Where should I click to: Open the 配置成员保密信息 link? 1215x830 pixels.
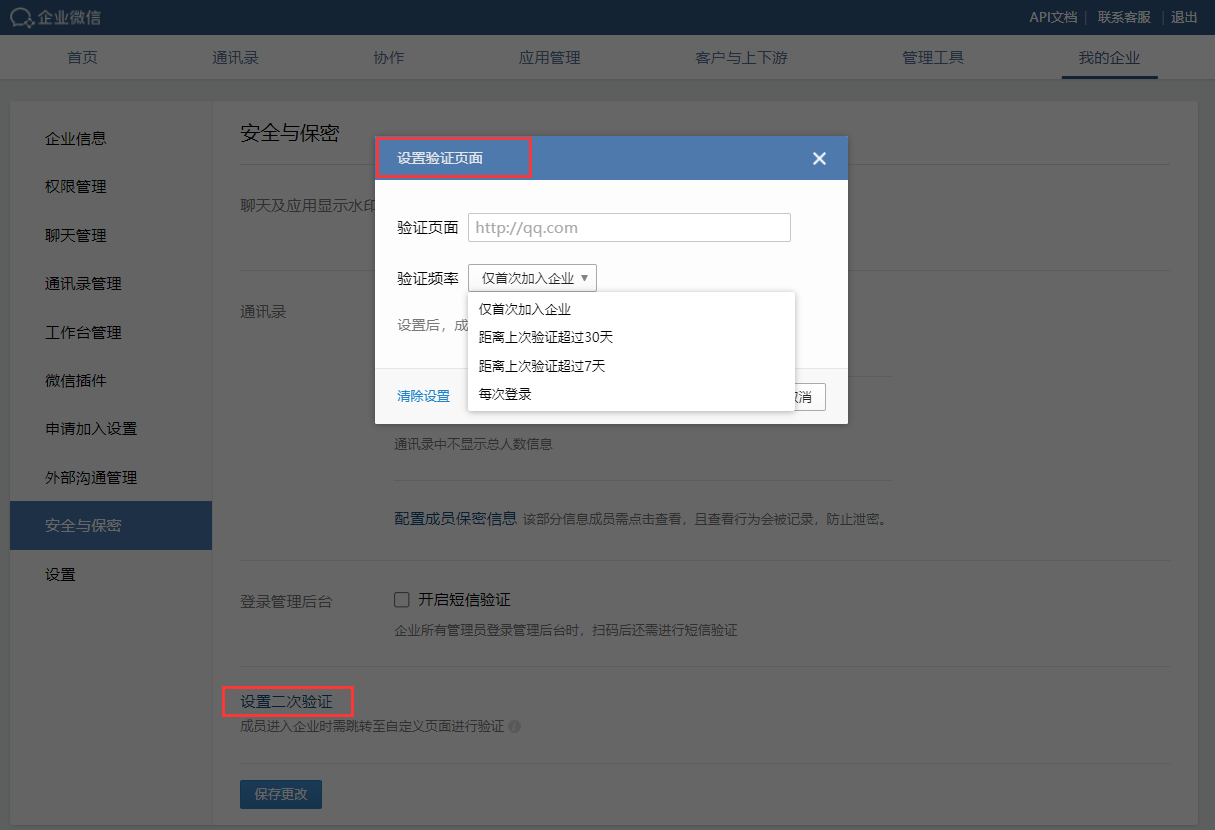click(x=455, y=518)
